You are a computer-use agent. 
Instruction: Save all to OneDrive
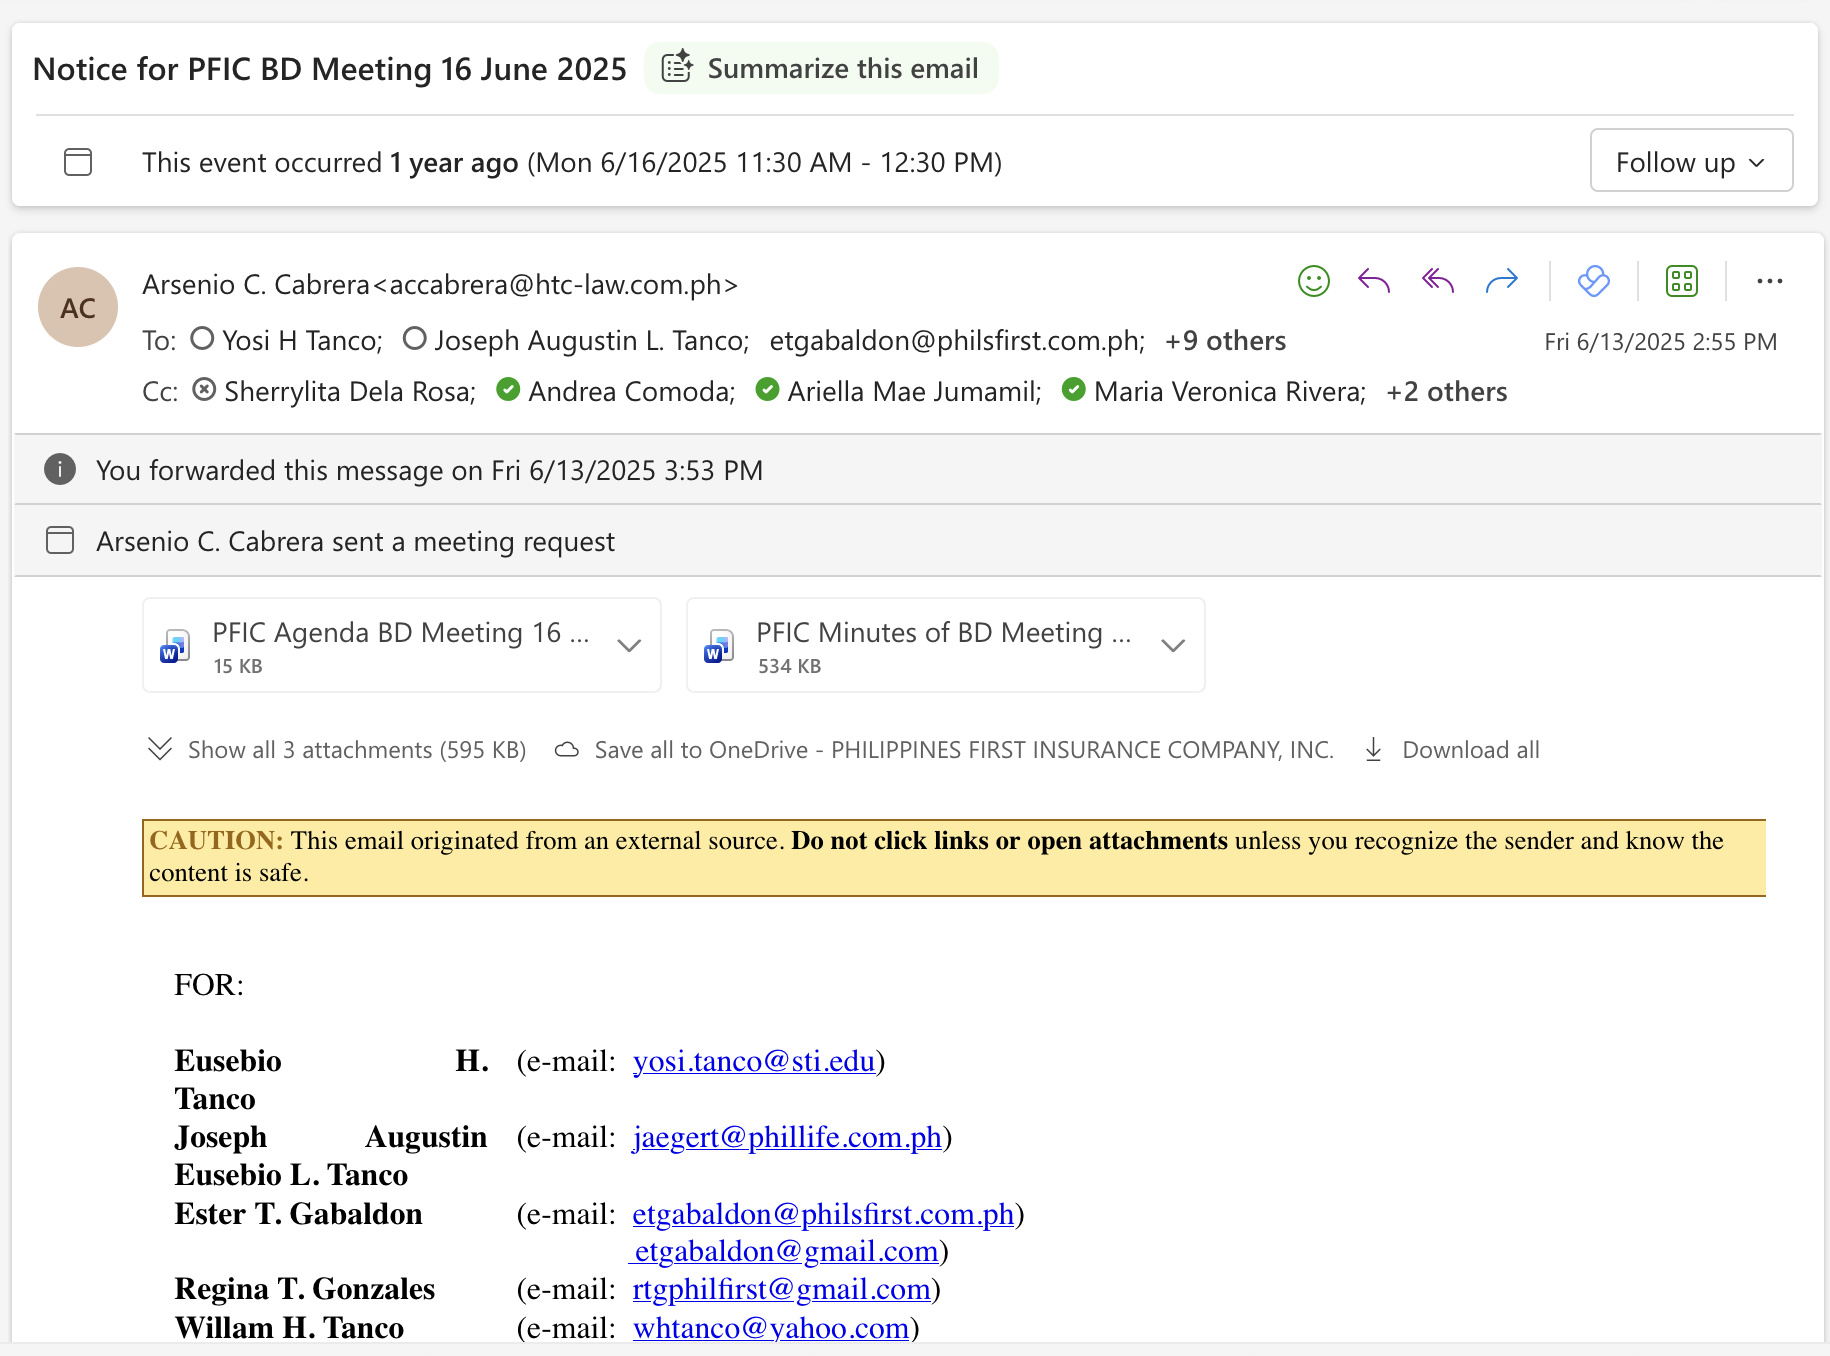(945, 750)
